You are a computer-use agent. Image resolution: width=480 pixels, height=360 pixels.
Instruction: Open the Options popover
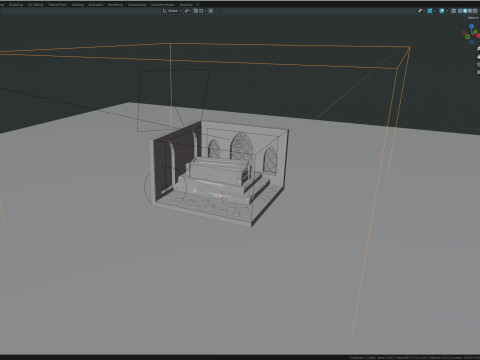click(473, 18)
